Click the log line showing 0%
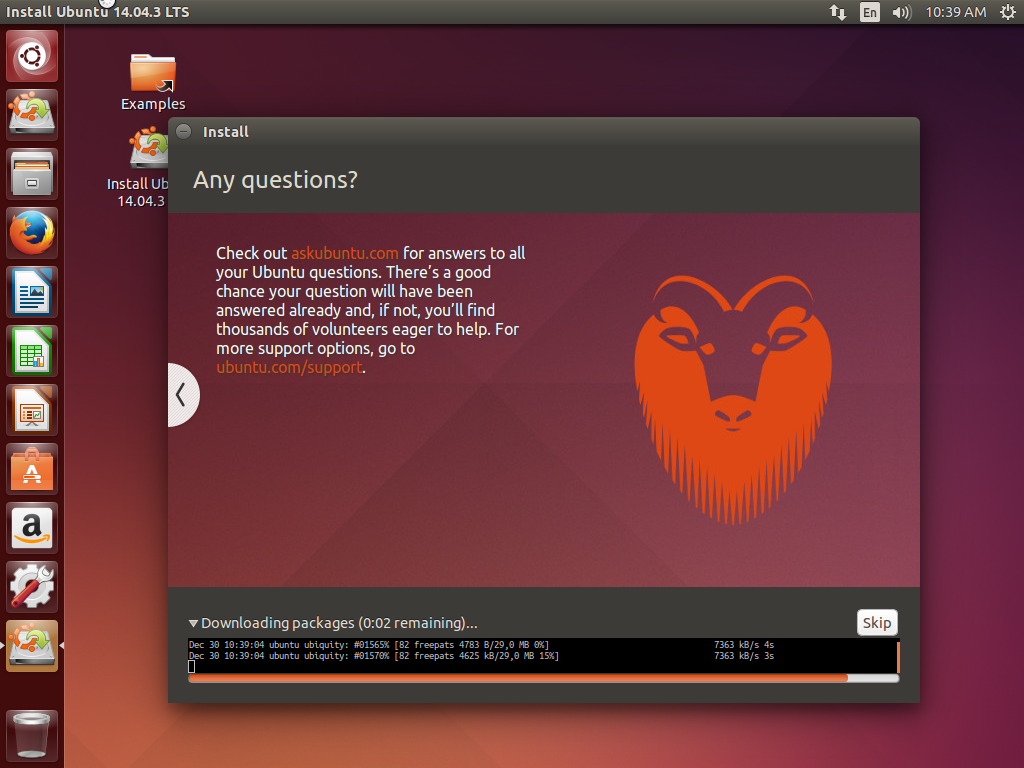Viewport: 1024px width, 768px height. [x=481, y=645]
